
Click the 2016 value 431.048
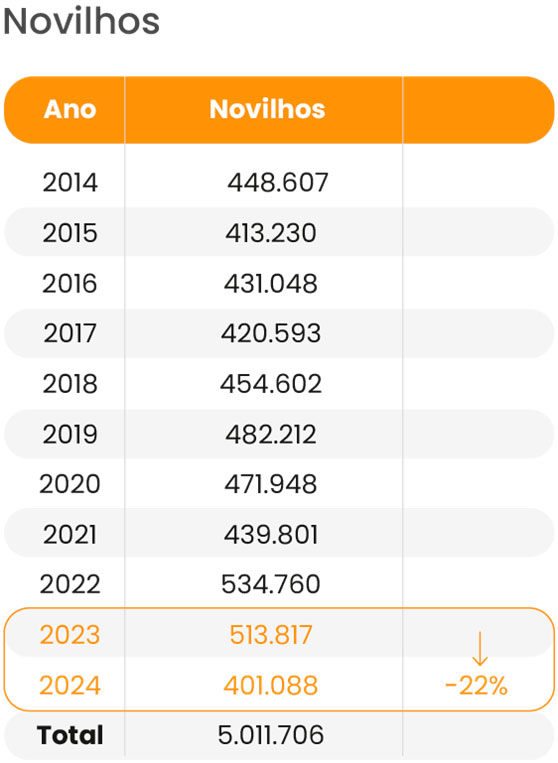point(270,284)
